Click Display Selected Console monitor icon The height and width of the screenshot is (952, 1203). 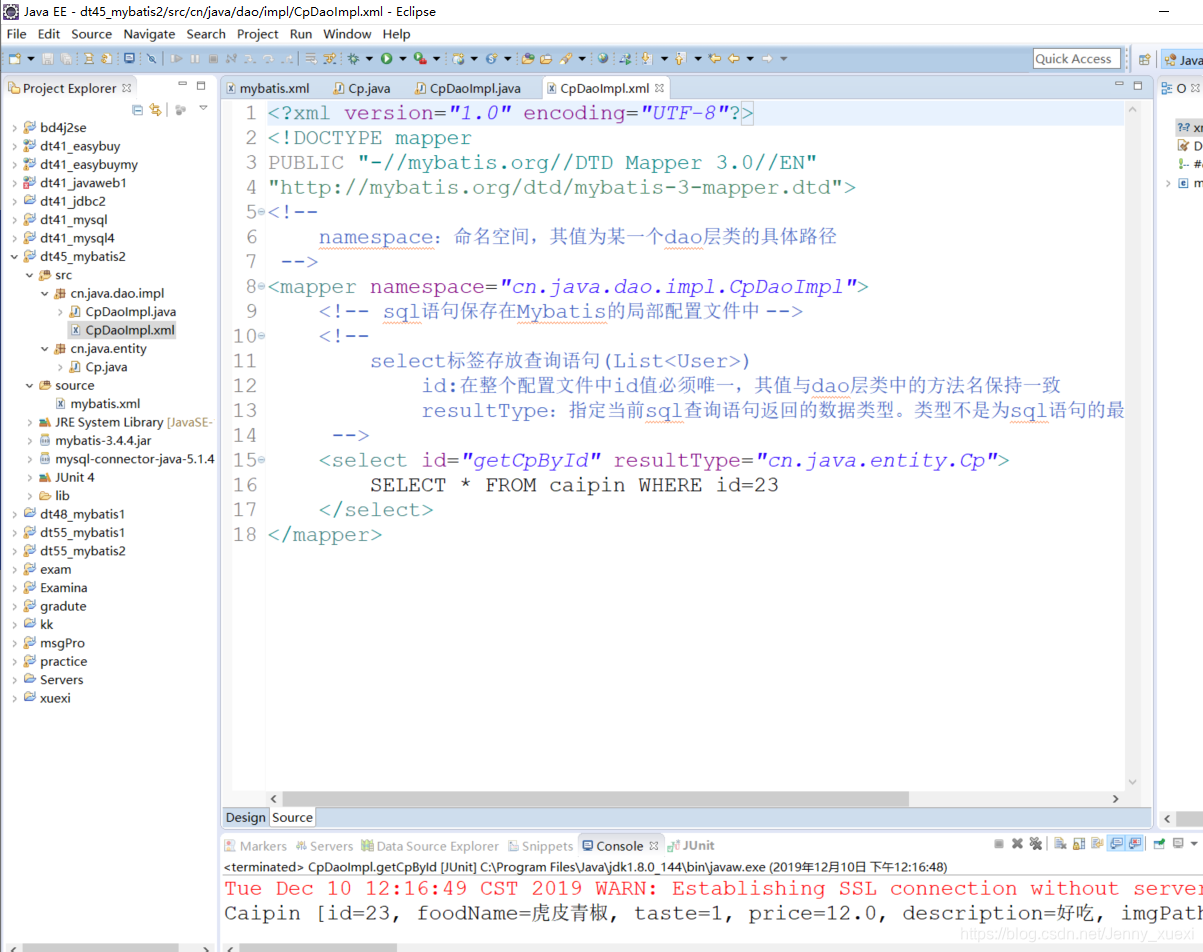(1178, 845)
